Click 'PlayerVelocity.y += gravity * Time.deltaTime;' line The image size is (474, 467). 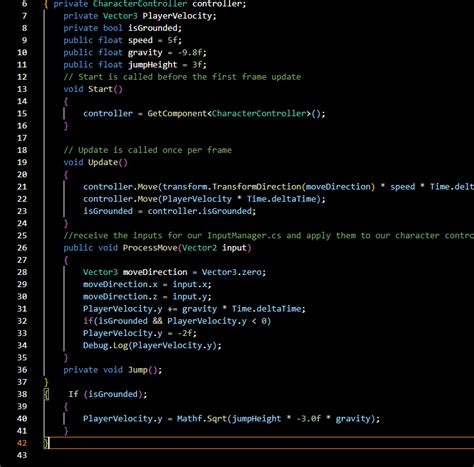(x=194, y=309)
